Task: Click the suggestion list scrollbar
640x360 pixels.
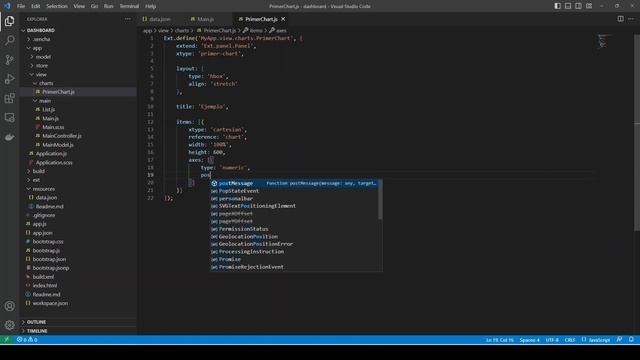Action: [x=380, y=199]
